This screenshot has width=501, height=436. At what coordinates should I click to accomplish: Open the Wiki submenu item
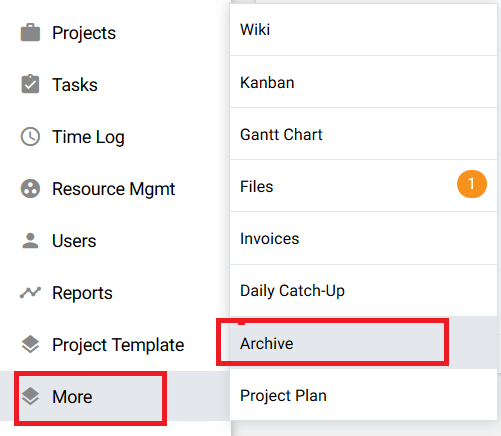pos(363,30)
